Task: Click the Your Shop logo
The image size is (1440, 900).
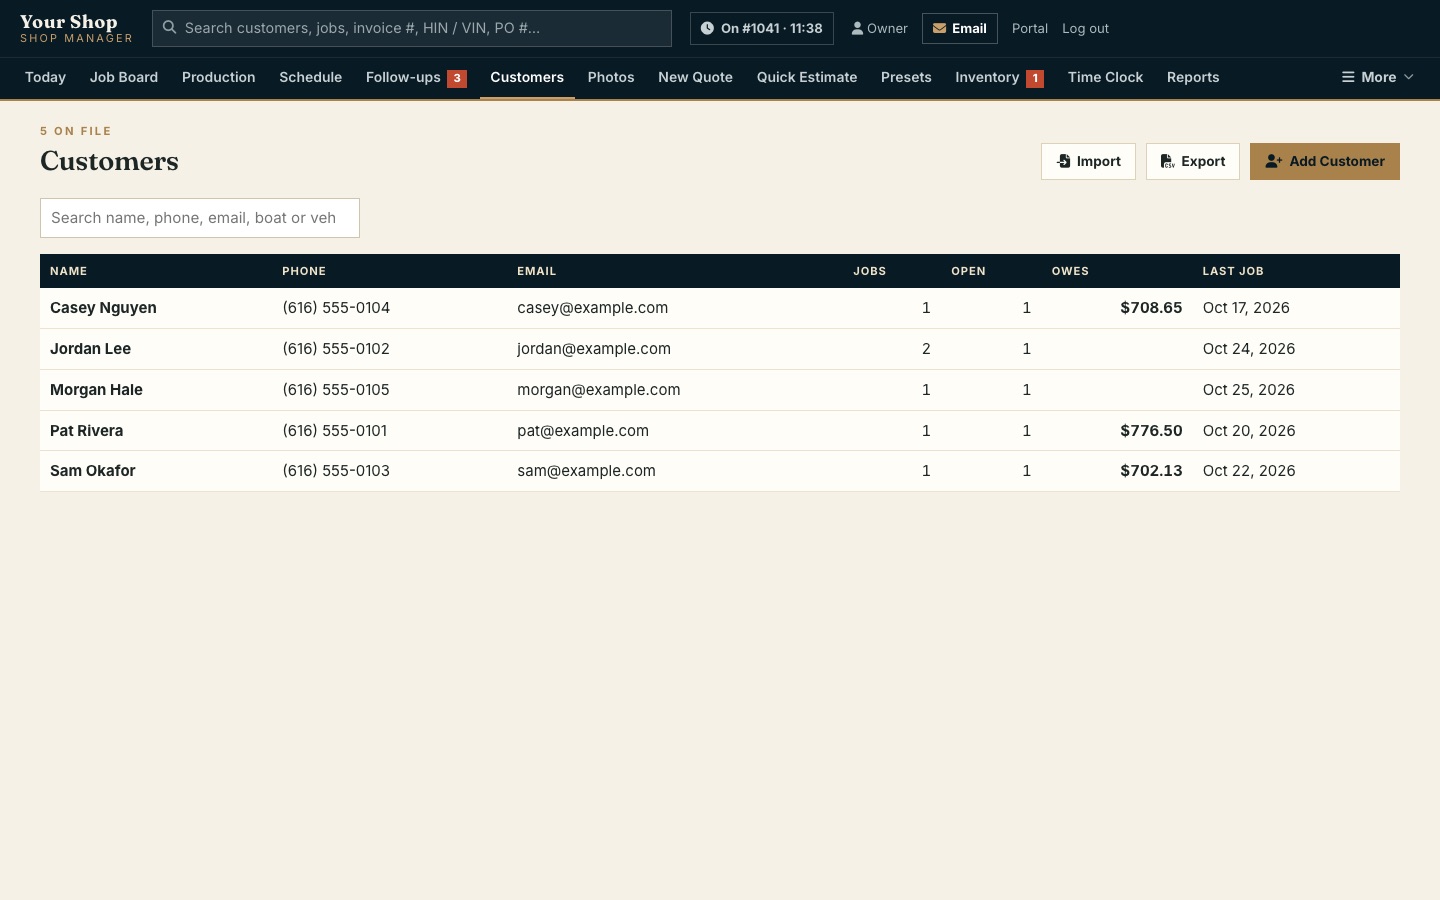Action: tap(76, 28)
